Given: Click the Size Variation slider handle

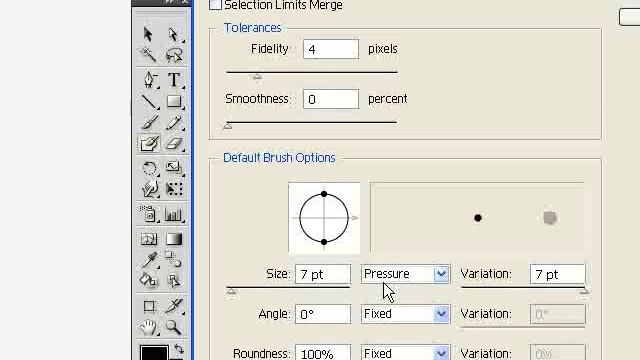Looking at the screenshot, I should (584, 291).
